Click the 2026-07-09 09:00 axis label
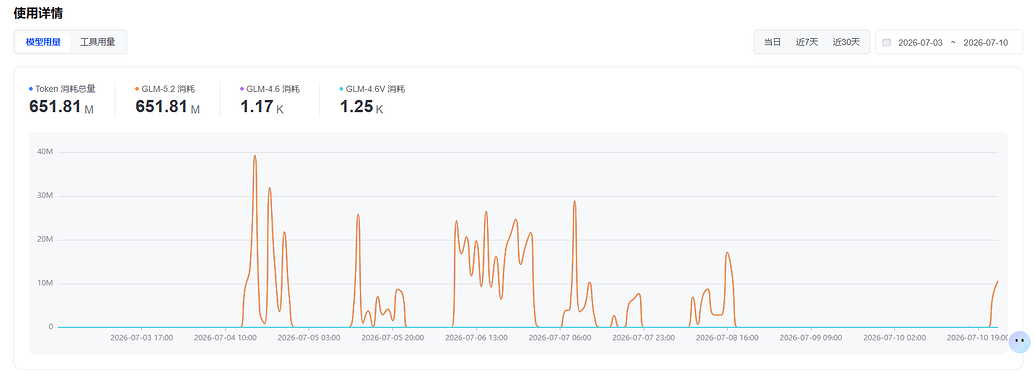This screenshot has height=381, width=1035. tap(811, 337)
